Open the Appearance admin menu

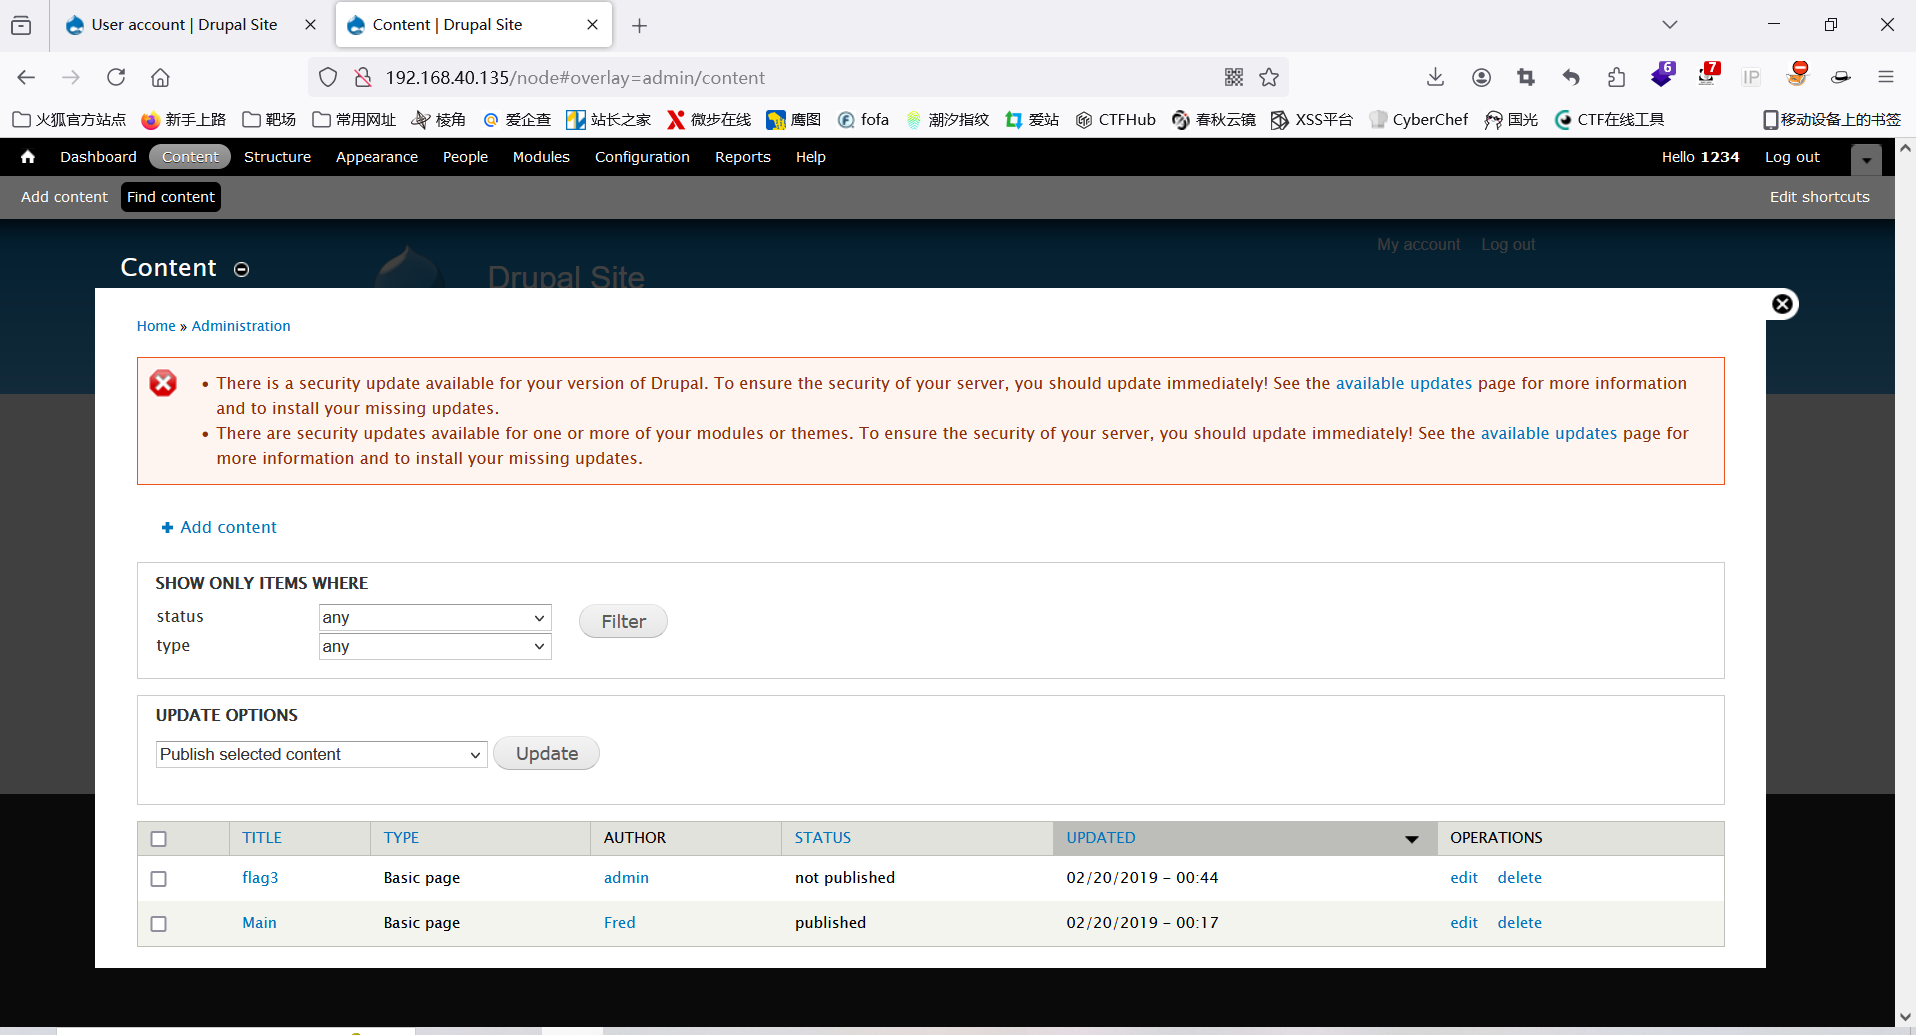click(x=377, y=157)
